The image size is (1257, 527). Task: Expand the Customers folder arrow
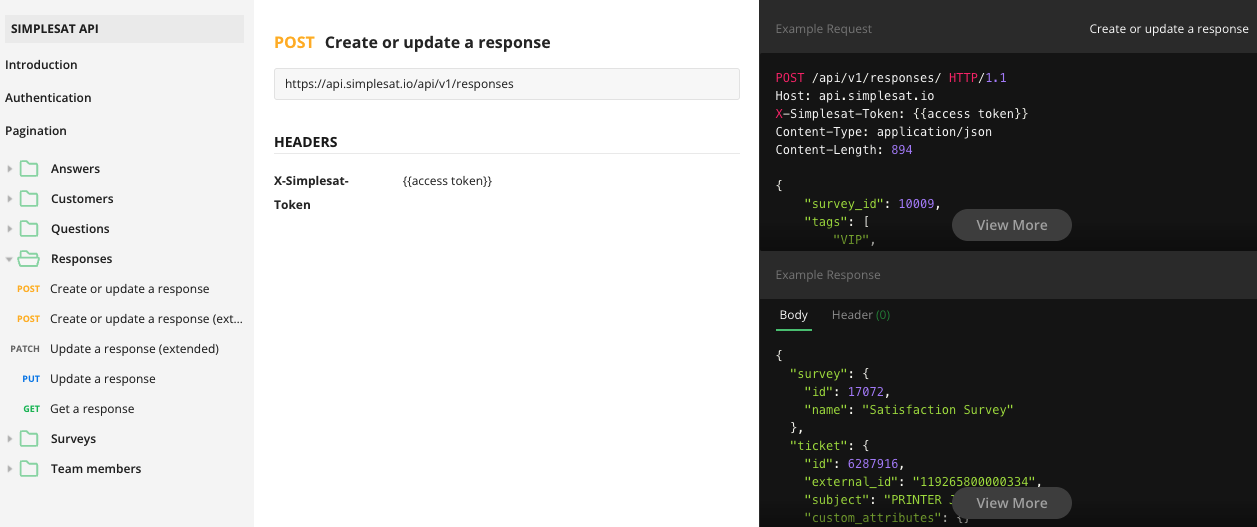click(x=10, y=199)
